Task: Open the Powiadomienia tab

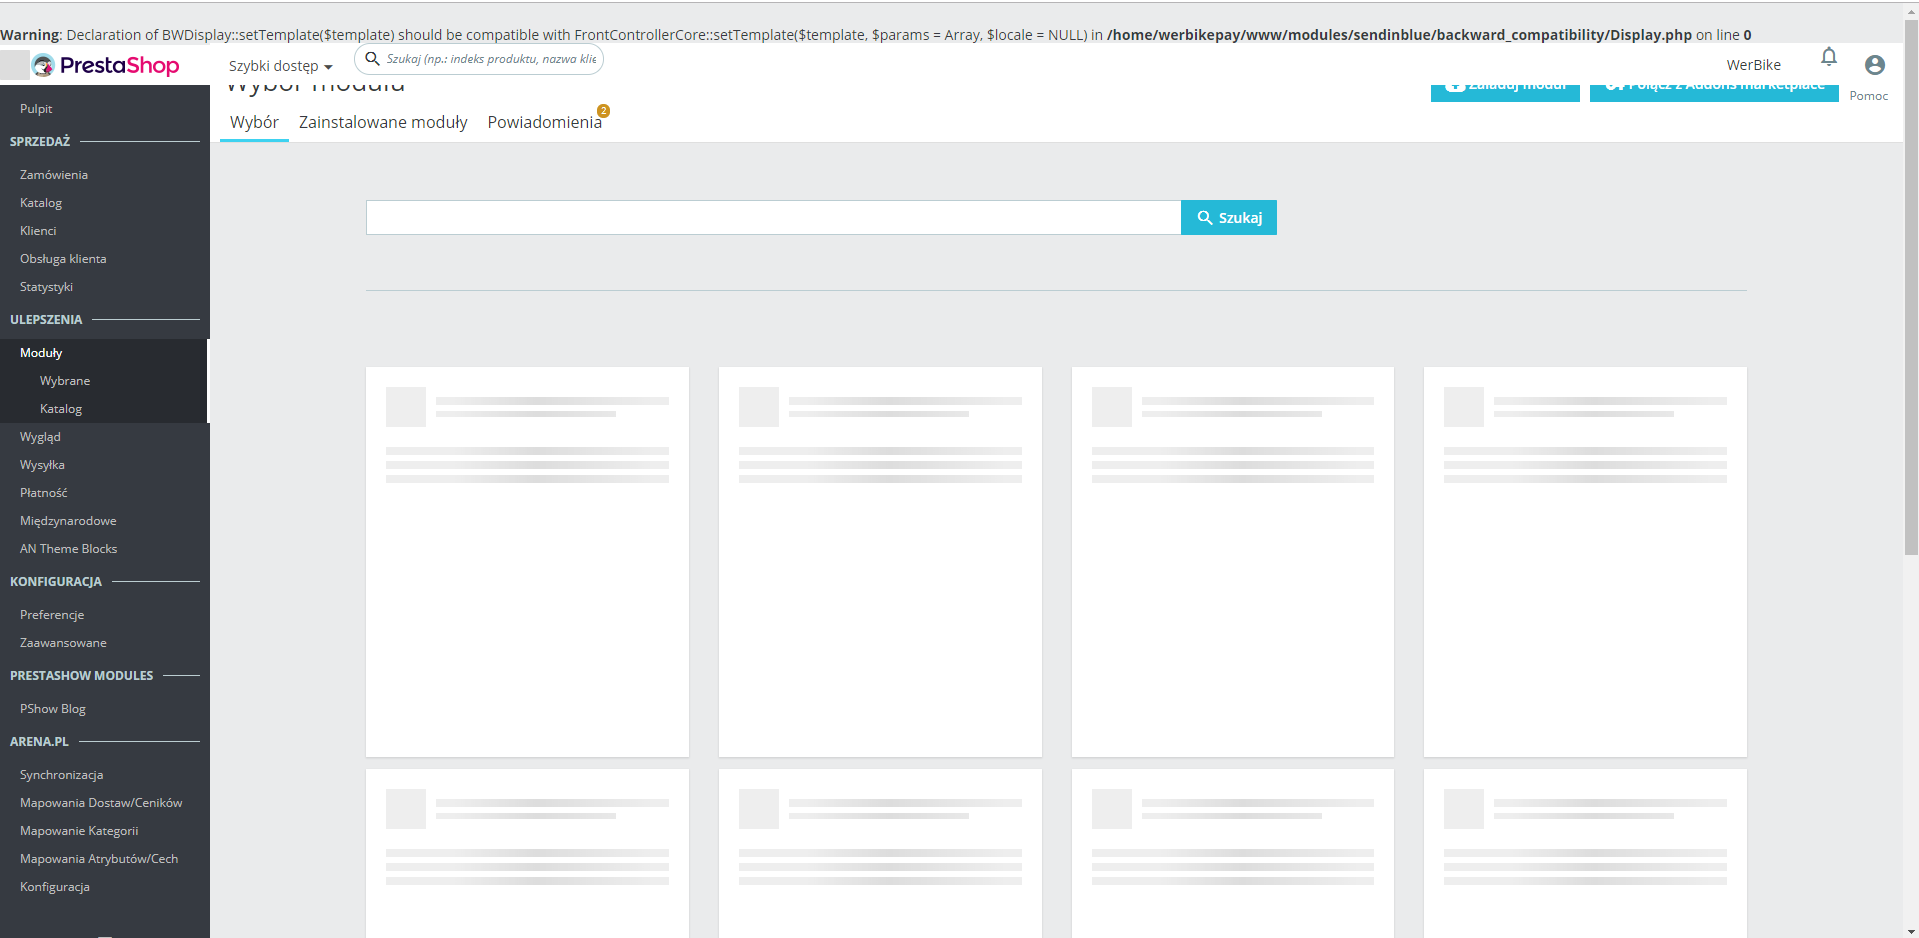Action: (545, 122)
